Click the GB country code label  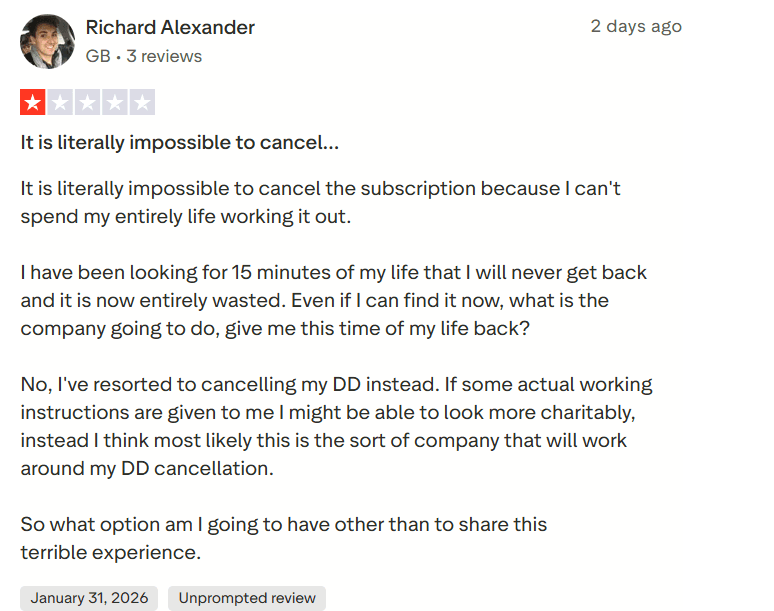(97, 56)
